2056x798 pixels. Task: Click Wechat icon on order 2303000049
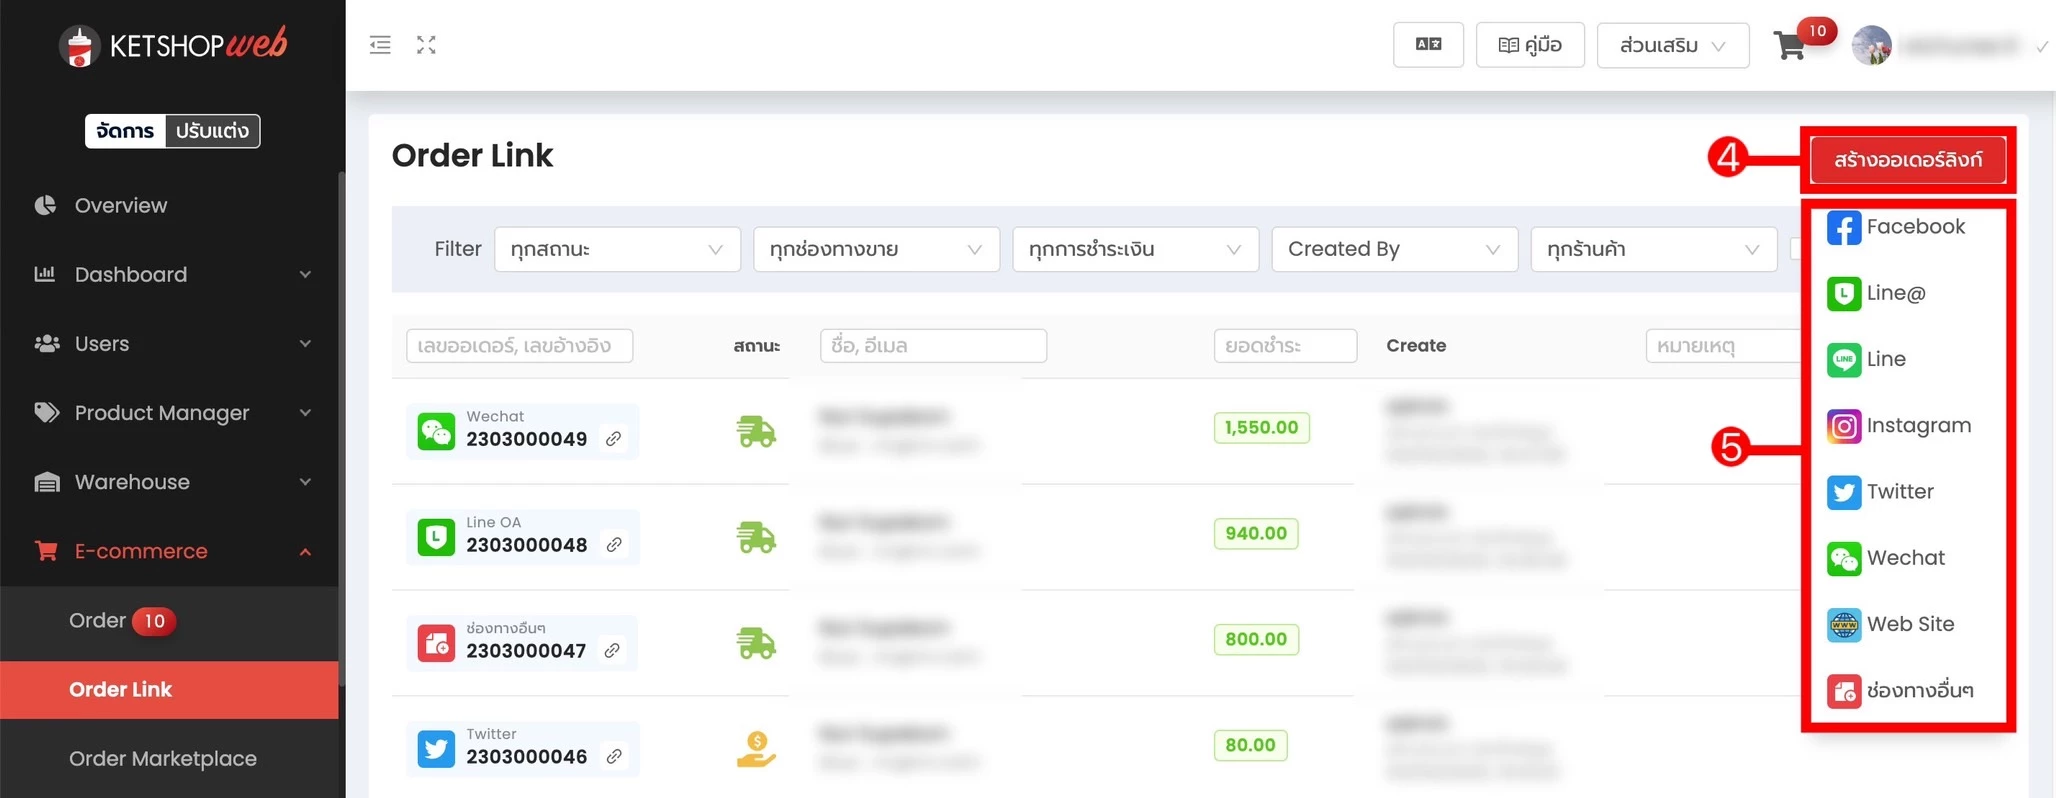[436, 432]
